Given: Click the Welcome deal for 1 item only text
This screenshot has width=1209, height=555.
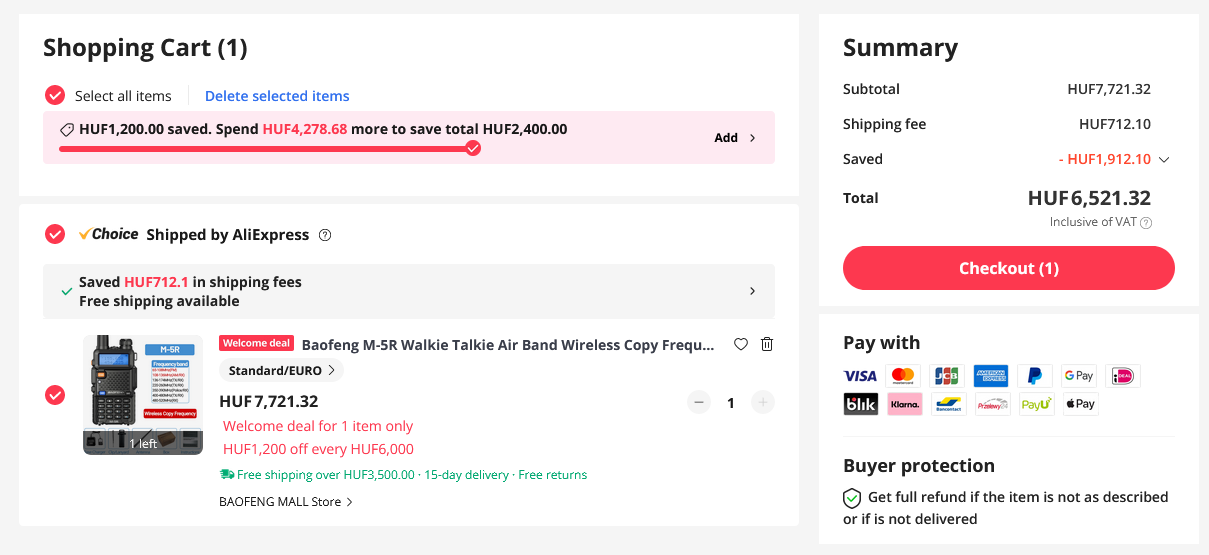Looking at the screenshot, I should [318, 426].
